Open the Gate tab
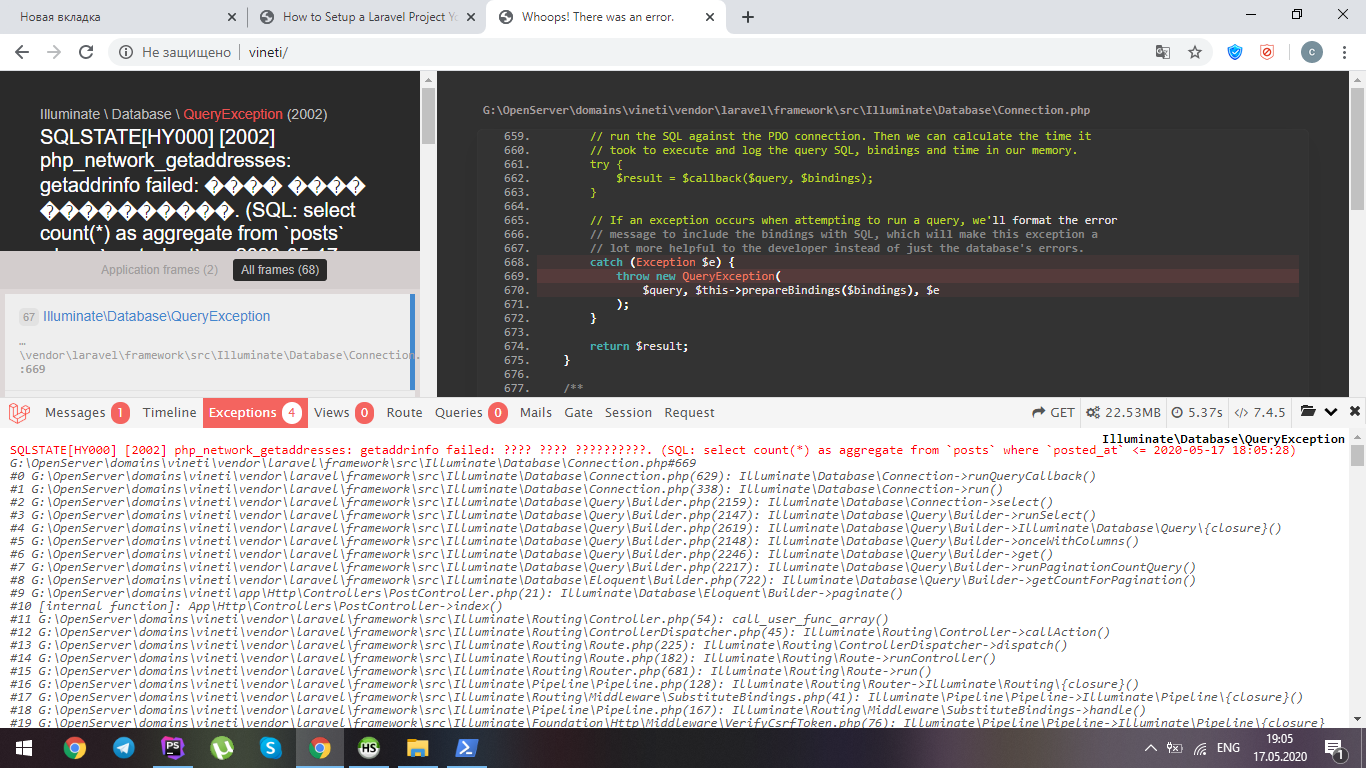 point(578,412)
